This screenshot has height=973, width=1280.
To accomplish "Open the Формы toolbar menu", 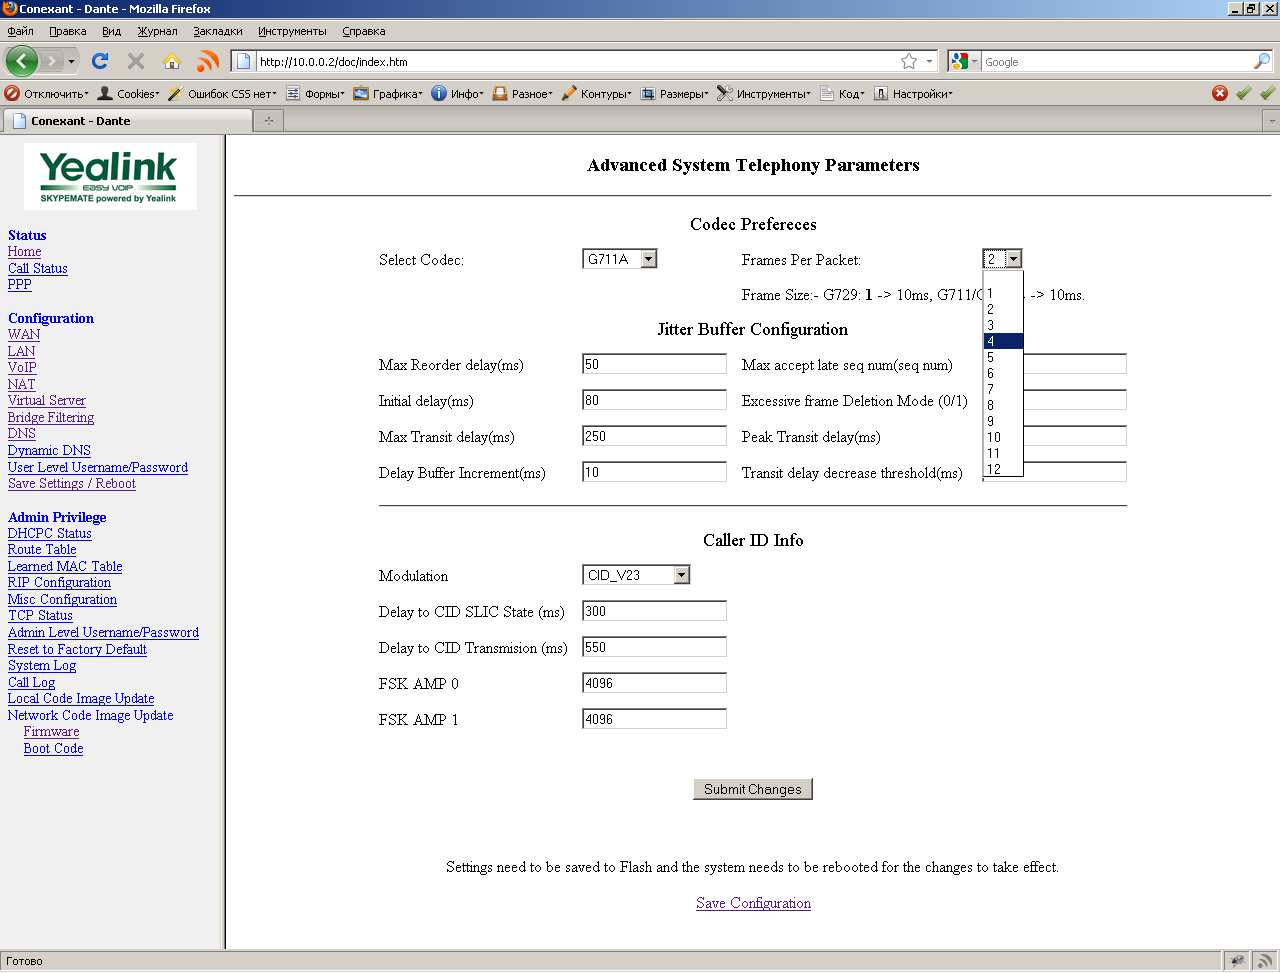I will tap(315, 94).
